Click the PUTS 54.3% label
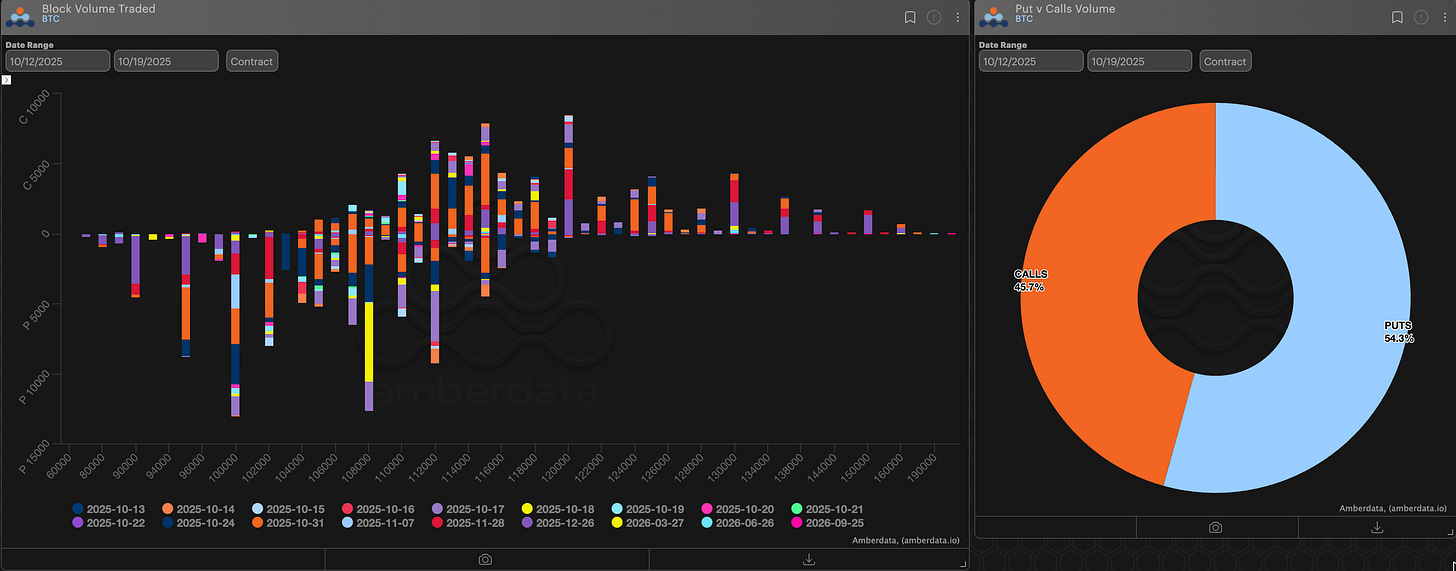This screenshot has height=571, width=1456. coord(1399,332)
